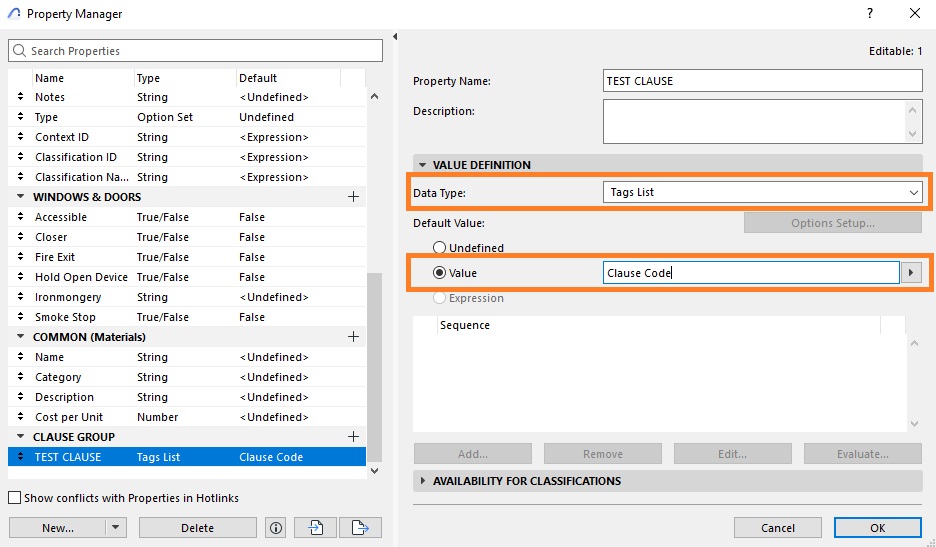This screenshot has width=936, height=547.
Task: Click the Sequence list scroll-down arrow
Action: point(914,424)
